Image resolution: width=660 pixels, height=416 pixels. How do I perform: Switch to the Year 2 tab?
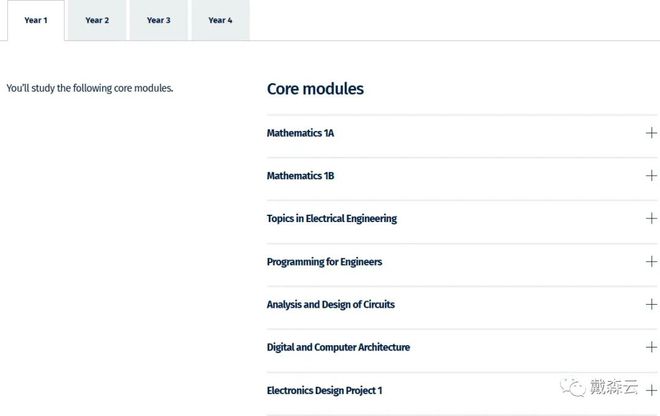[97, 20]
